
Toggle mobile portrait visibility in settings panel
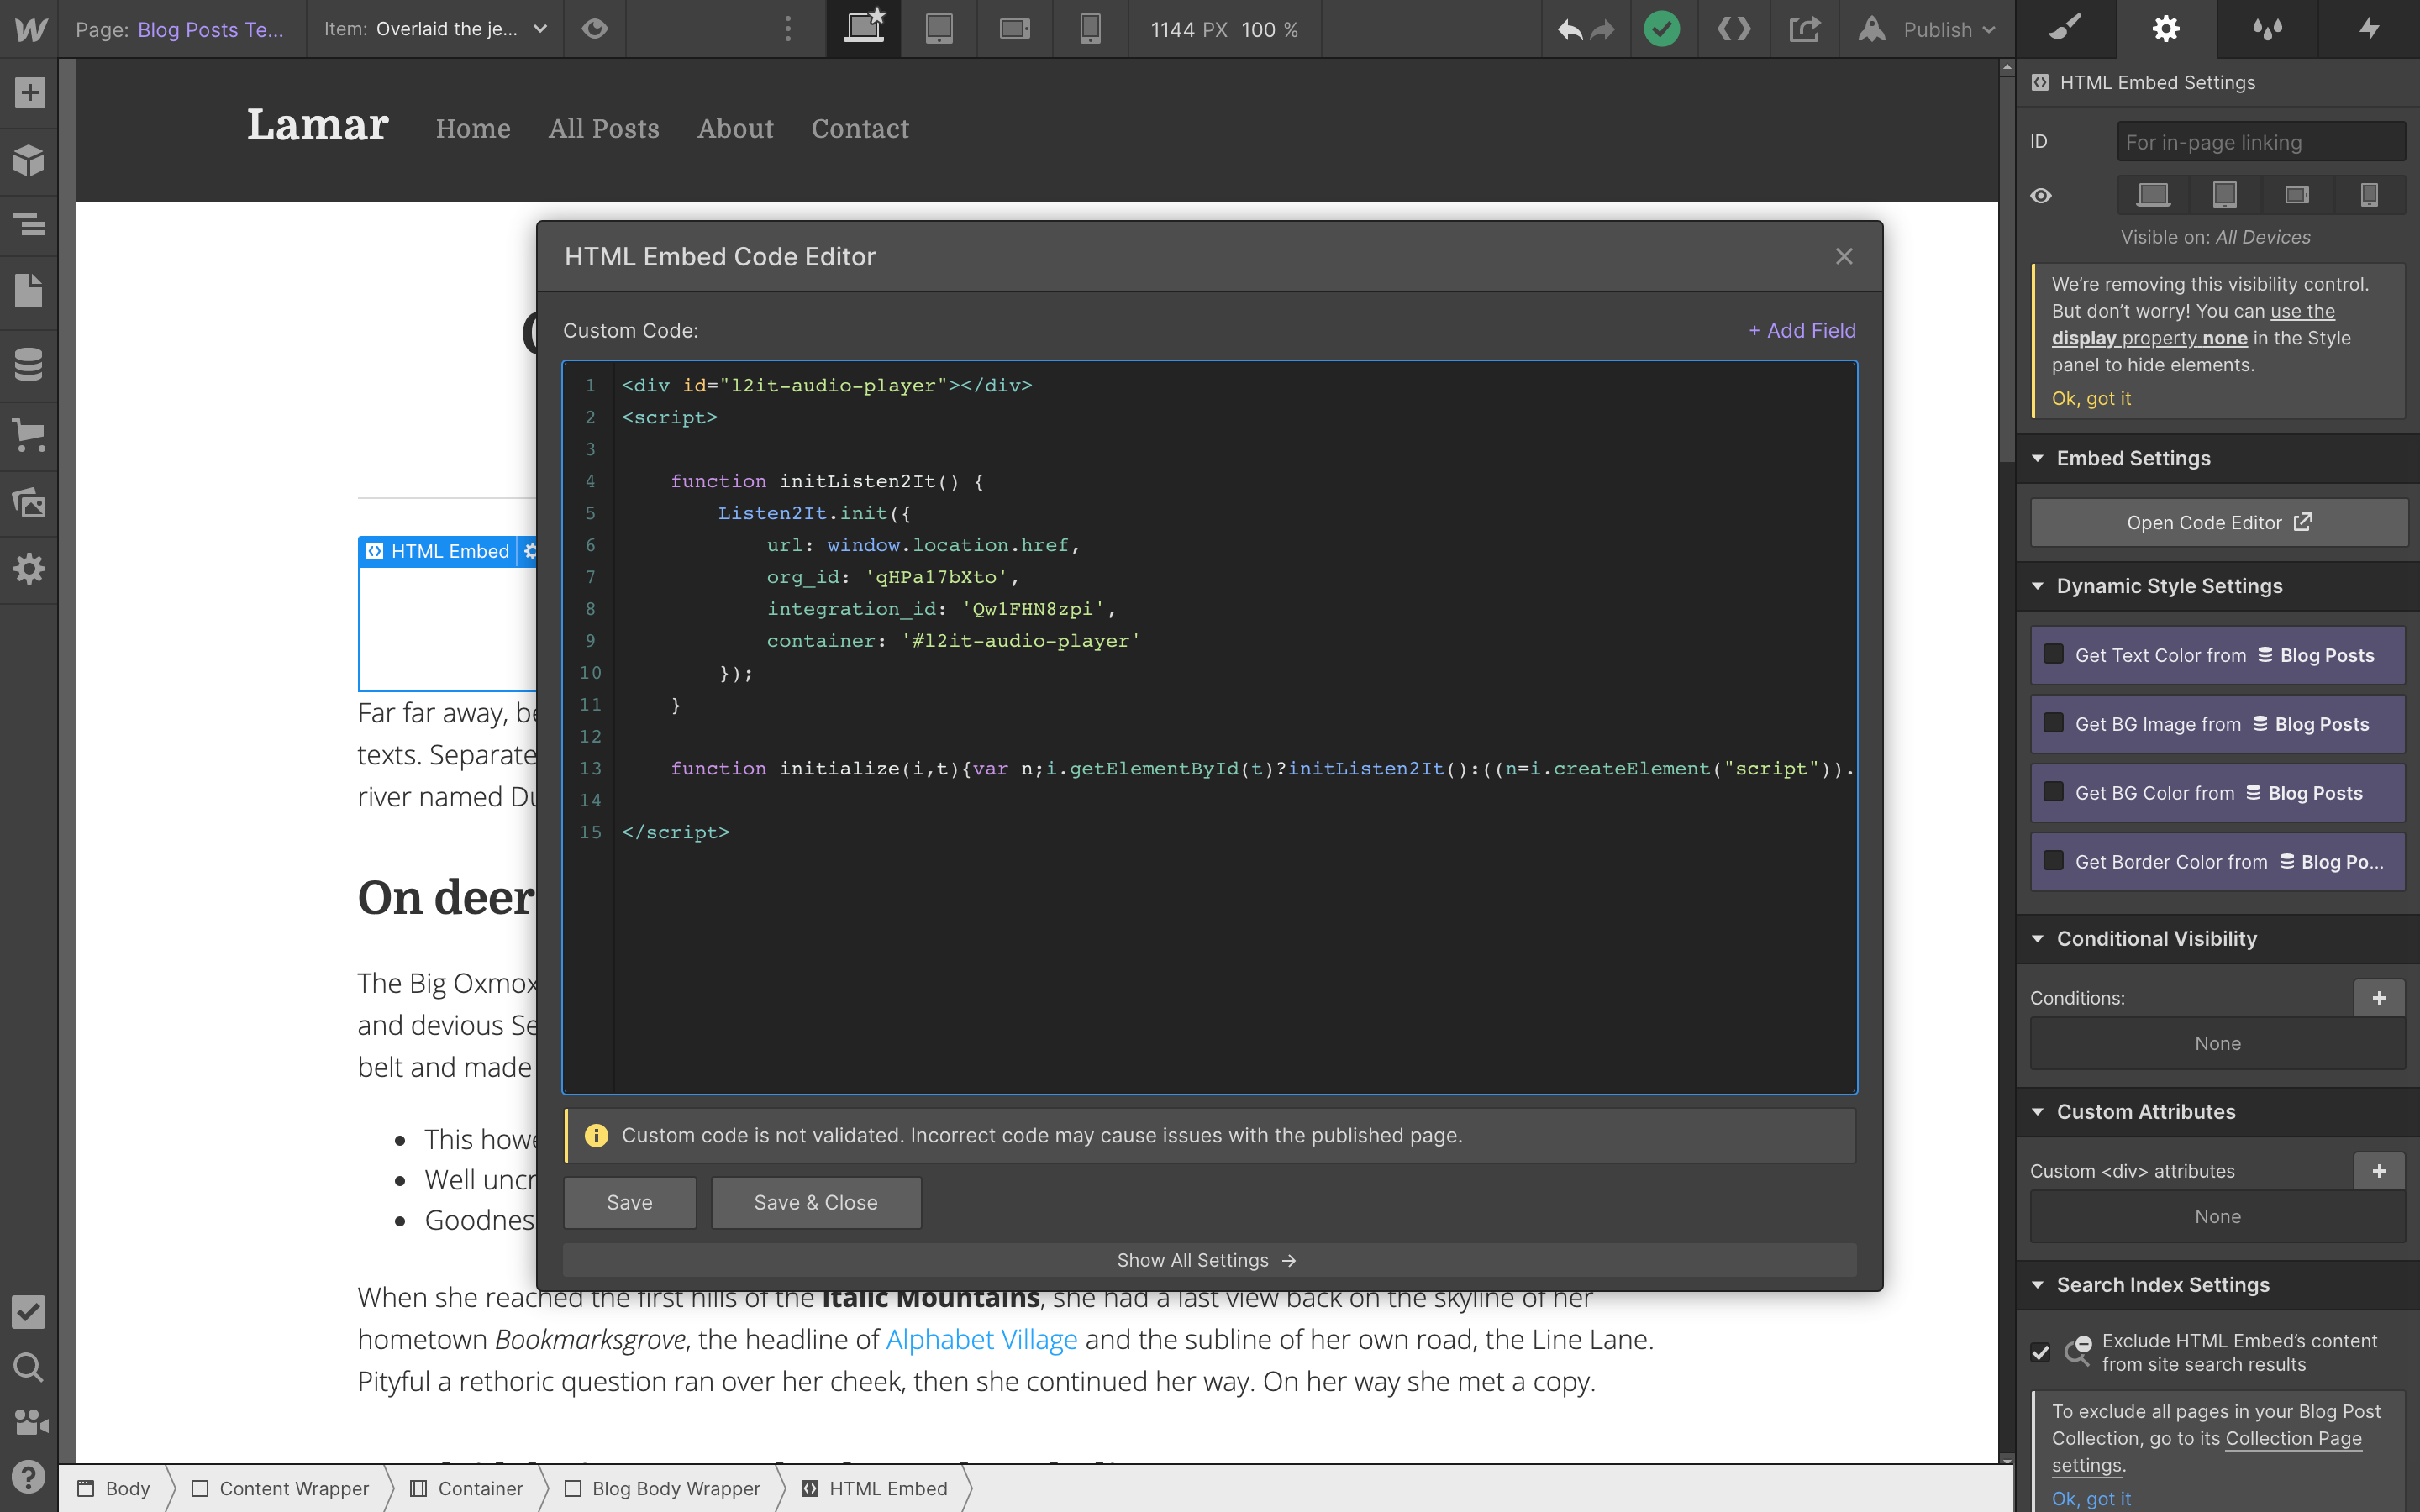pyautogui.click(x=2369, y=195)
